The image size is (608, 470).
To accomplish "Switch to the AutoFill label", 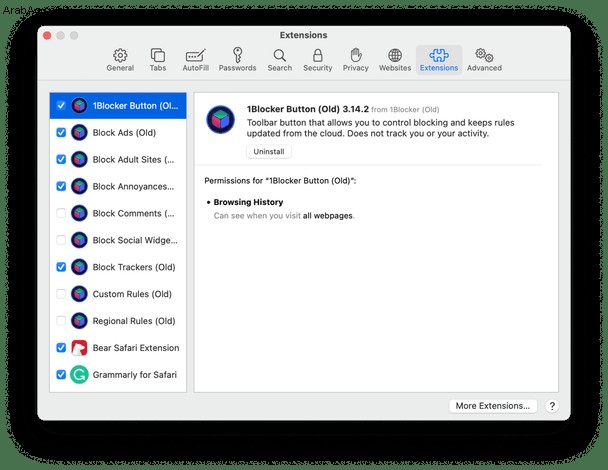I will (x=196, y=68).
